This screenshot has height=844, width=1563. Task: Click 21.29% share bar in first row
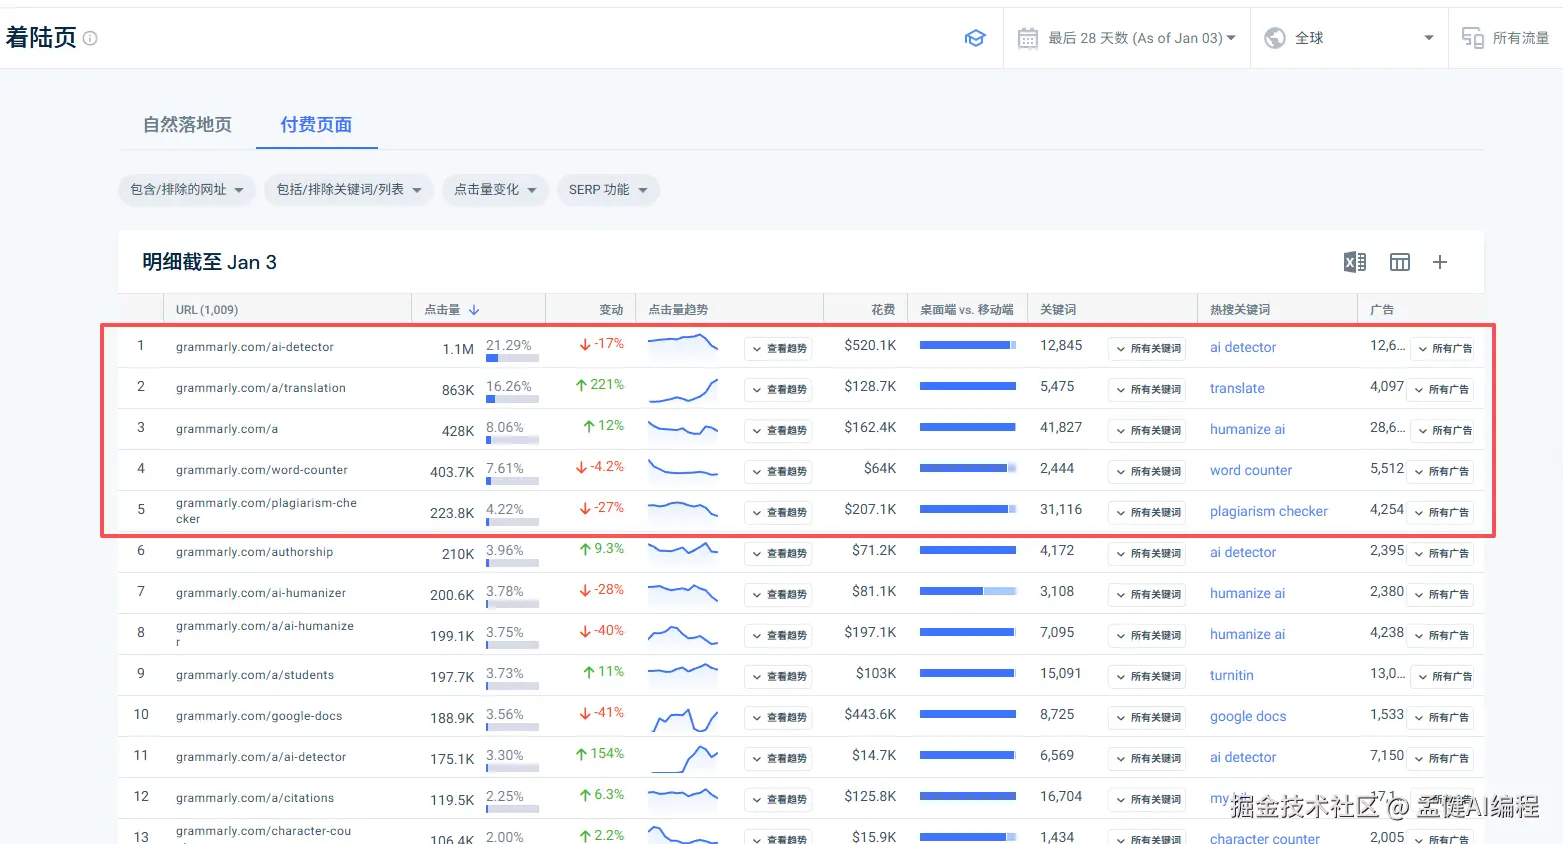coord(512,357)
